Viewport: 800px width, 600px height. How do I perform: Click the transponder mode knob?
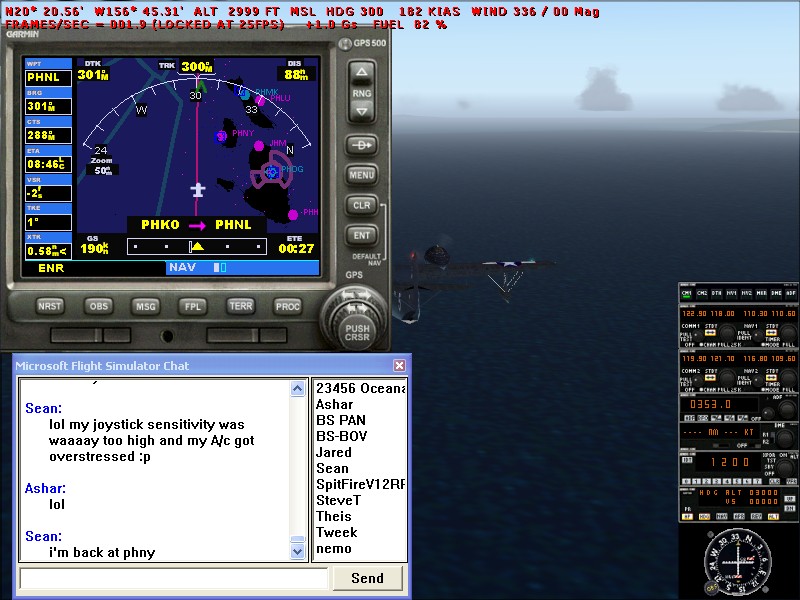786,468
